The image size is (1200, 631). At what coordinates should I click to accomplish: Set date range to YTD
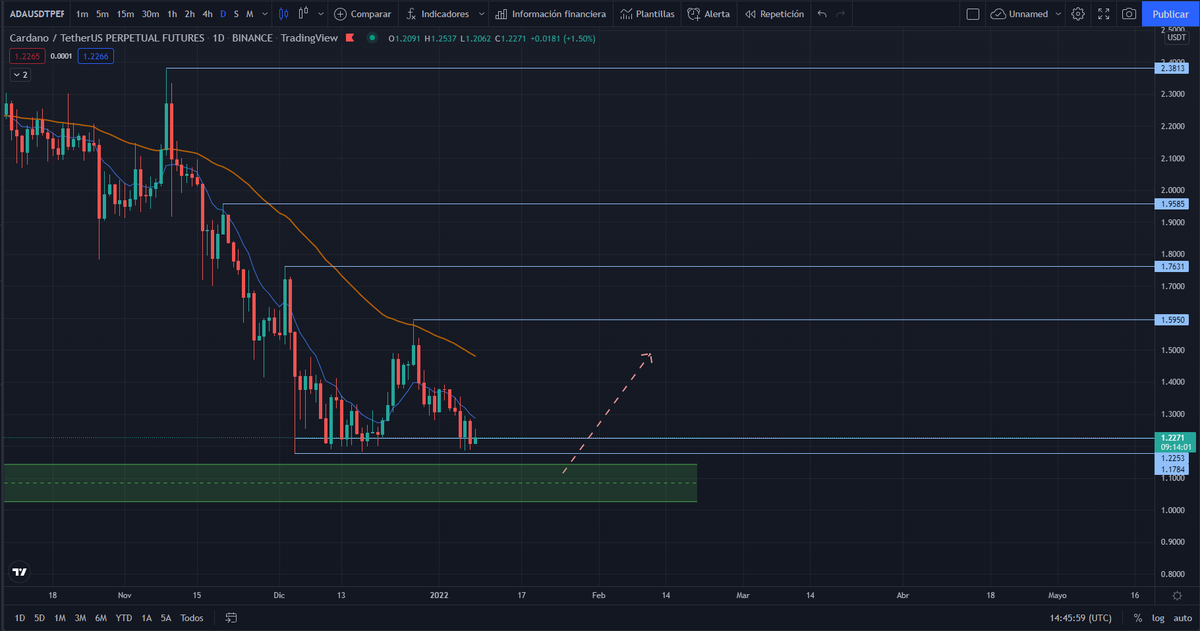point(124,618)
